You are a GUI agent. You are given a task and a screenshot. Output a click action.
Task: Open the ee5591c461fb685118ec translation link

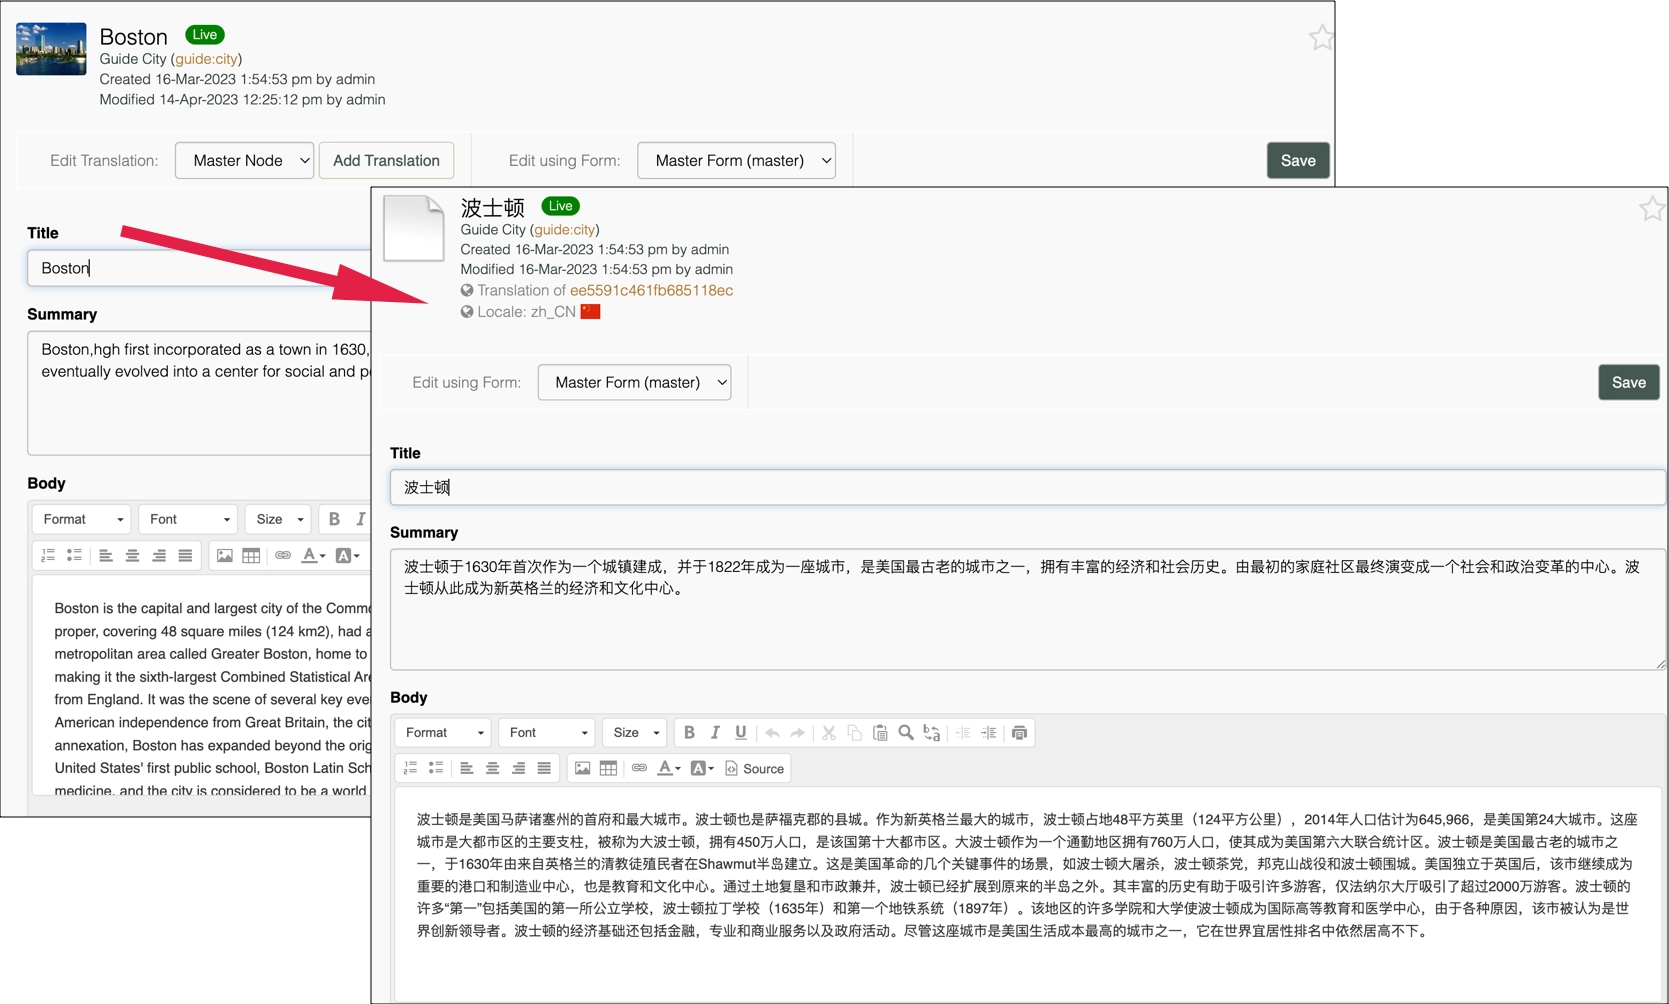pos(651,291)
